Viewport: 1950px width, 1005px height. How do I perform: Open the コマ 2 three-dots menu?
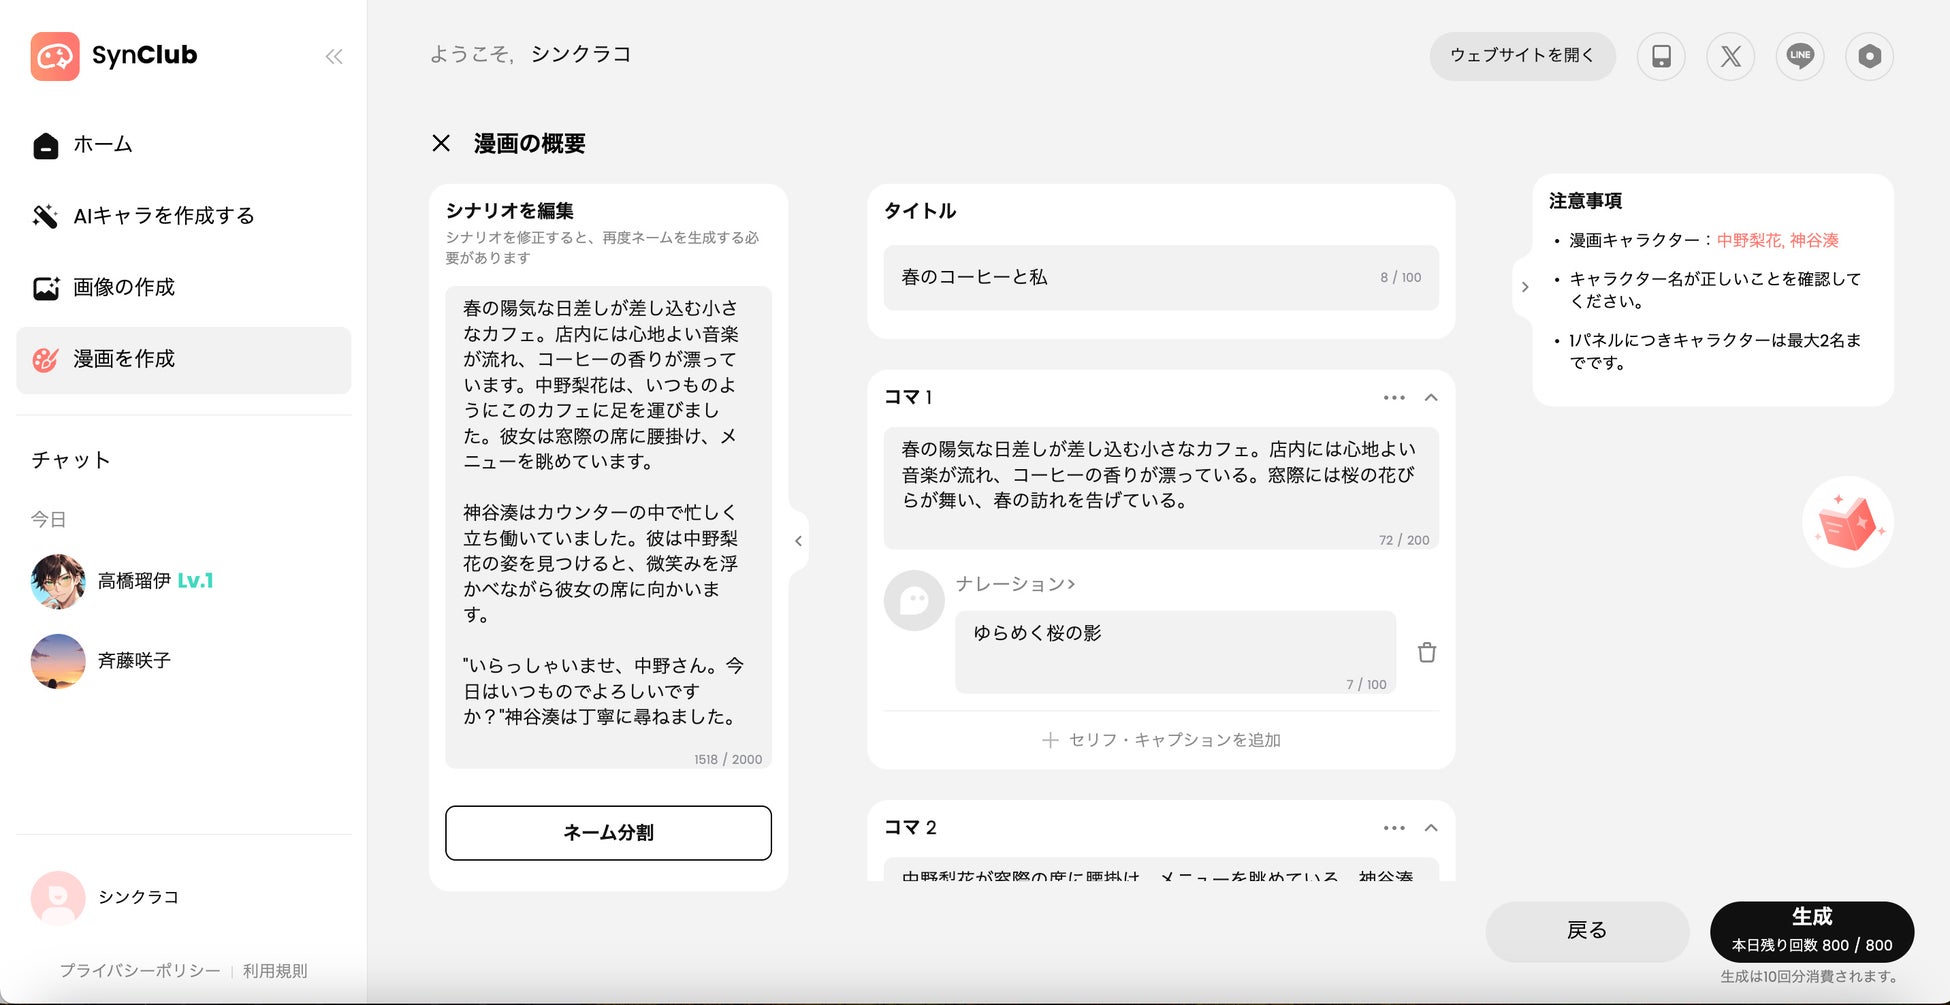click(1394, 828)
